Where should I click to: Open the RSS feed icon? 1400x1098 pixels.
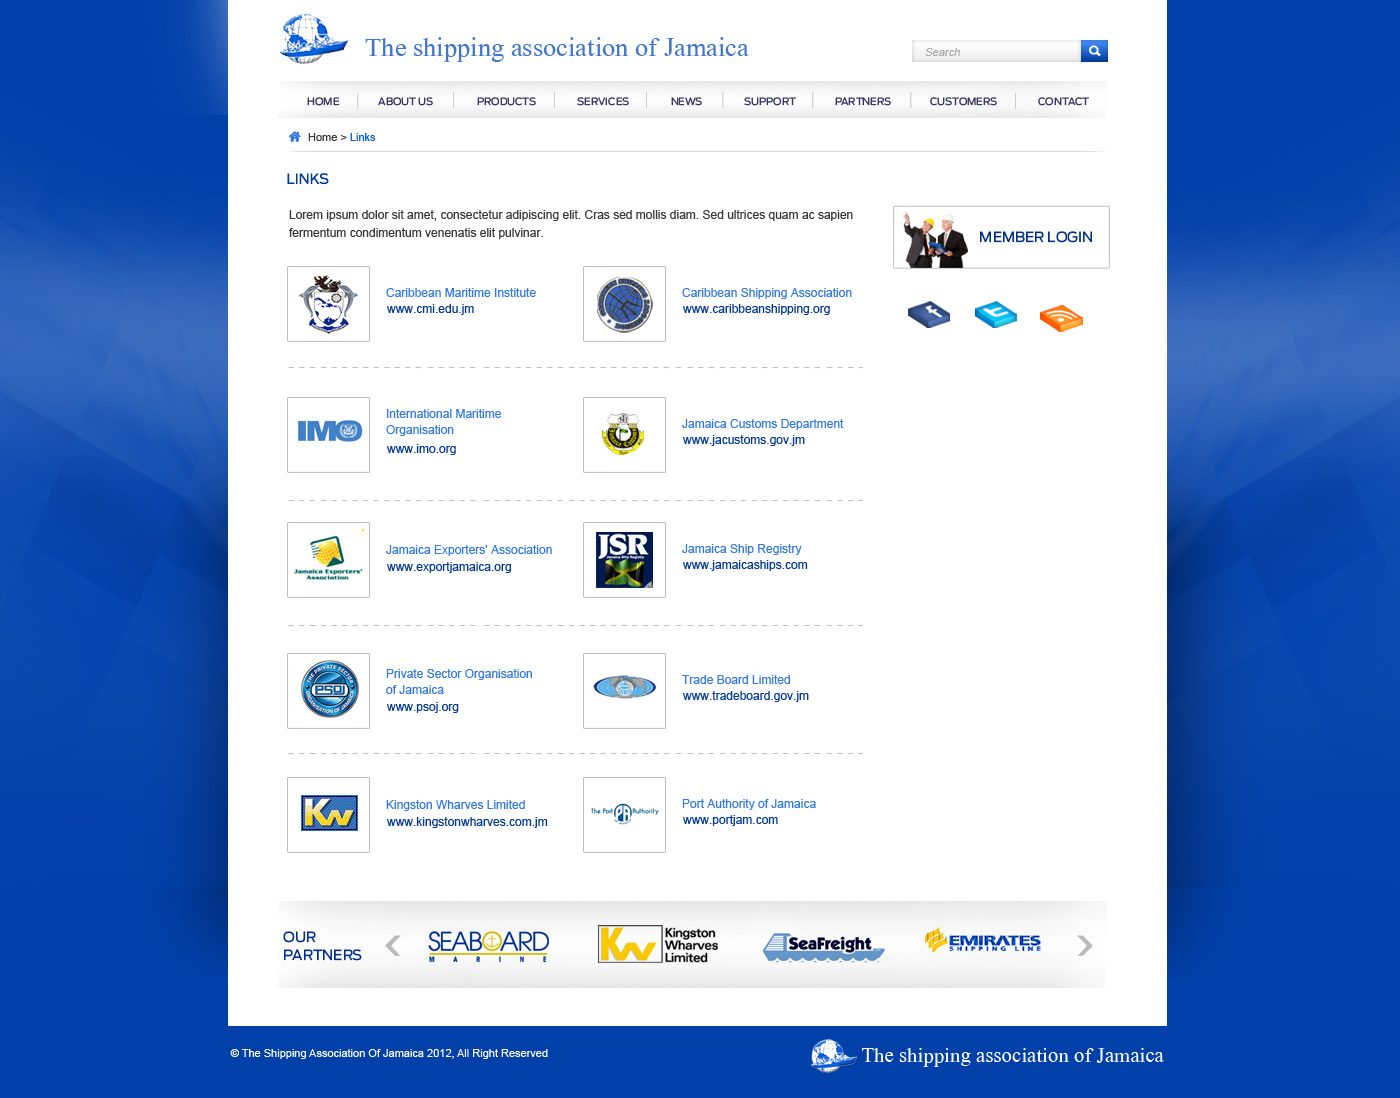point(1061,317)
